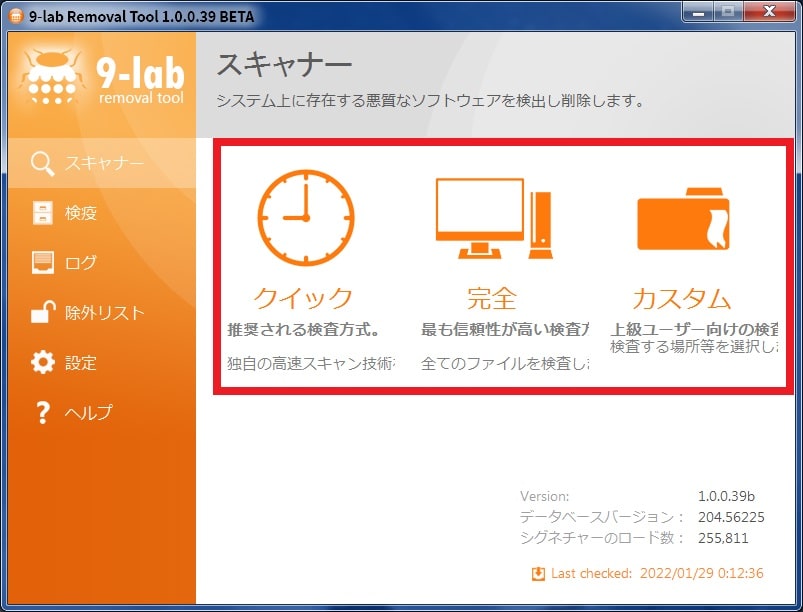Minimize the 9-lab Removal Tool window

698,12
